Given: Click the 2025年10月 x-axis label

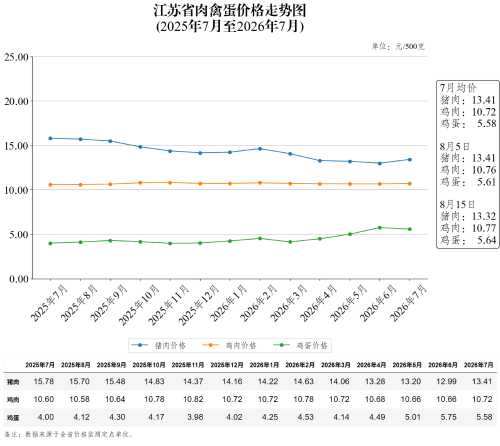Looking at the screenshot, I should click(139, 305).
